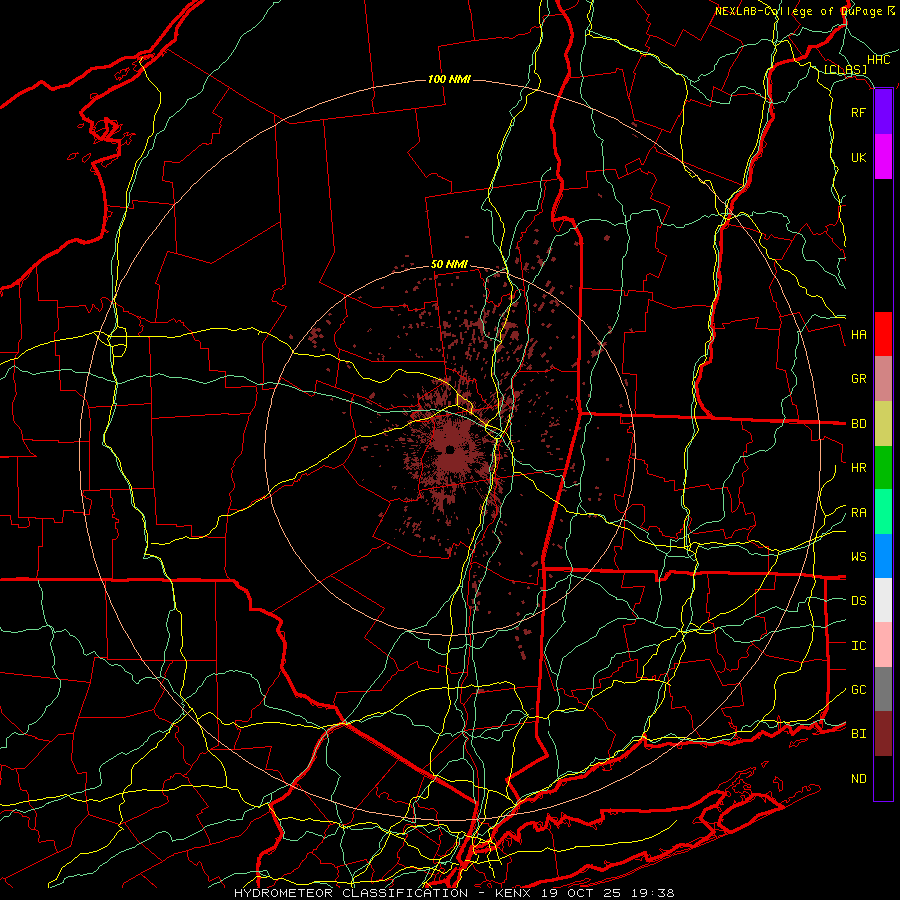This screenshot has width=900, height=900.
Task: Select the RA legend label
Action: [x=858, y=513]
